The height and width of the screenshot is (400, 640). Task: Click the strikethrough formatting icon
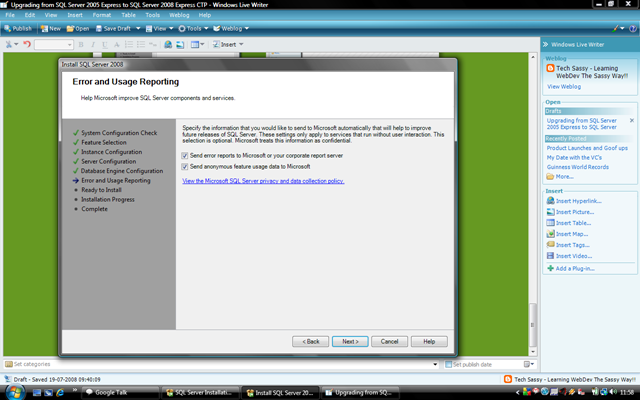[117, 44]
